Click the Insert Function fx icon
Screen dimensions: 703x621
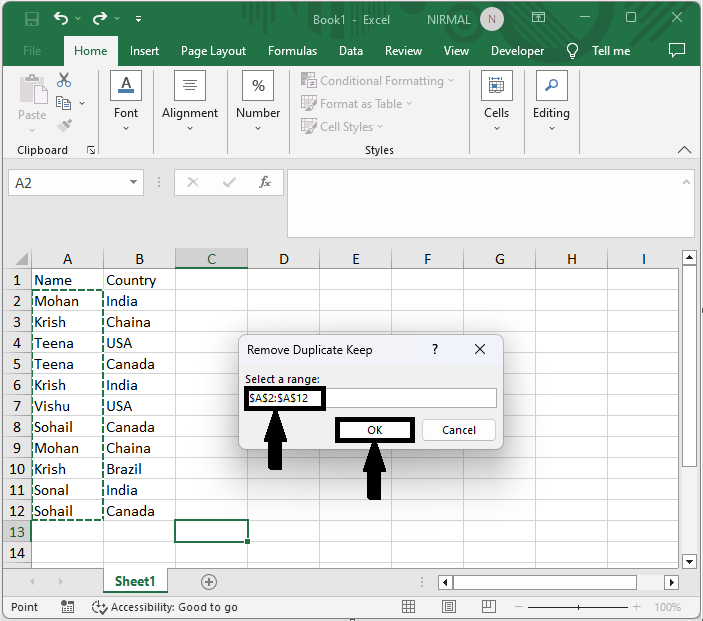coord(265,183)
